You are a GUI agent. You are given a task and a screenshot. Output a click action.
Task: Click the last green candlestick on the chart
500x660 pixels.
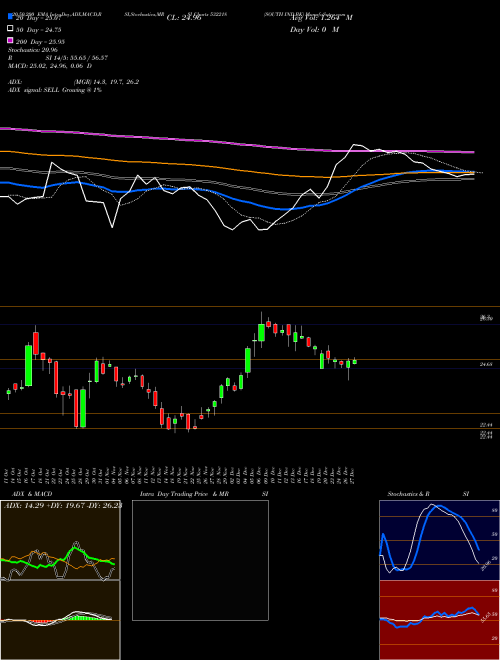coord(354,362)
